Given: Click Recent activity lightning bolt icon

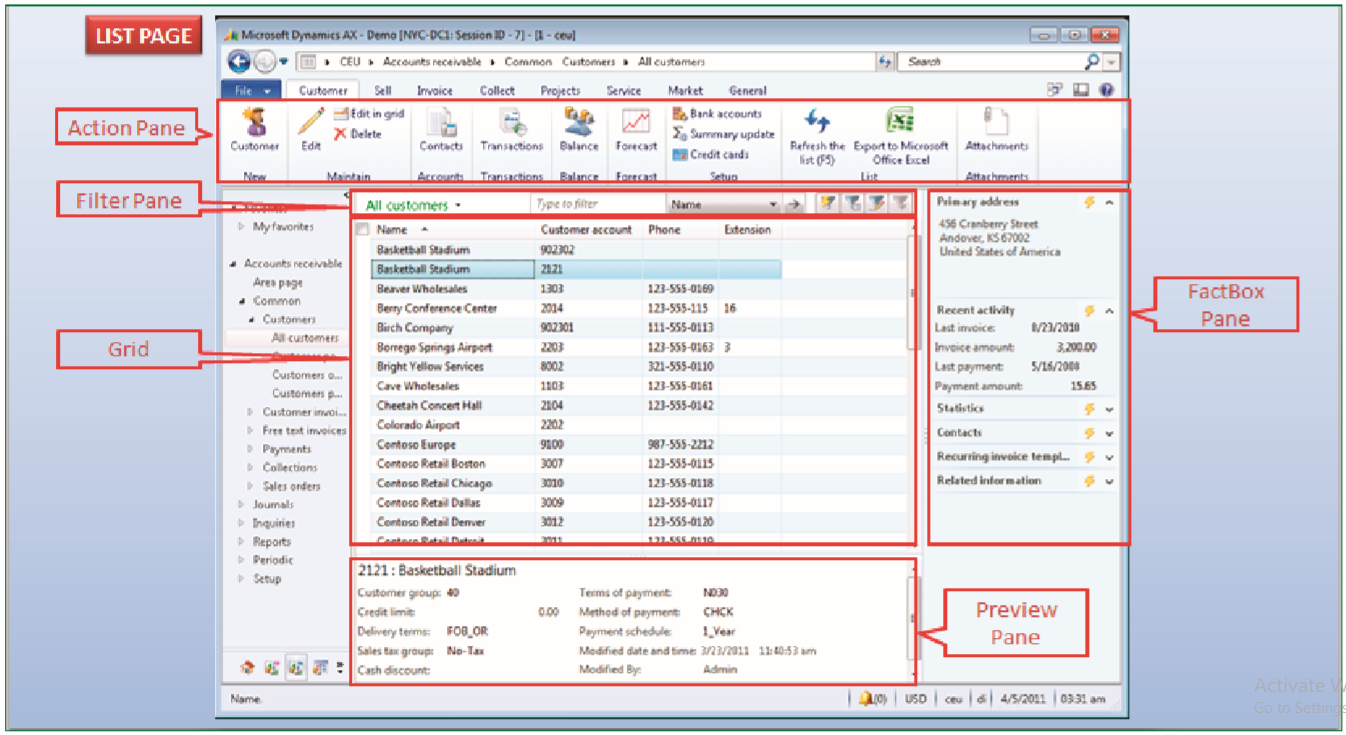Looking at the screenshot, I should (x=1091, y=311).
